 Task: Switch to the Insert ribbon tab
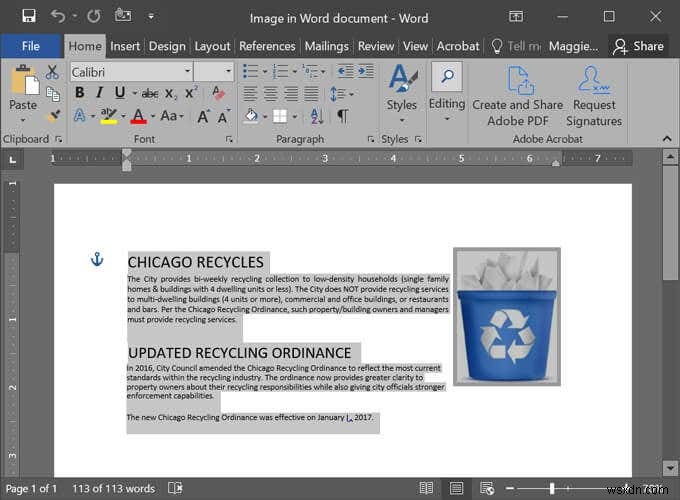coord(125,46)
